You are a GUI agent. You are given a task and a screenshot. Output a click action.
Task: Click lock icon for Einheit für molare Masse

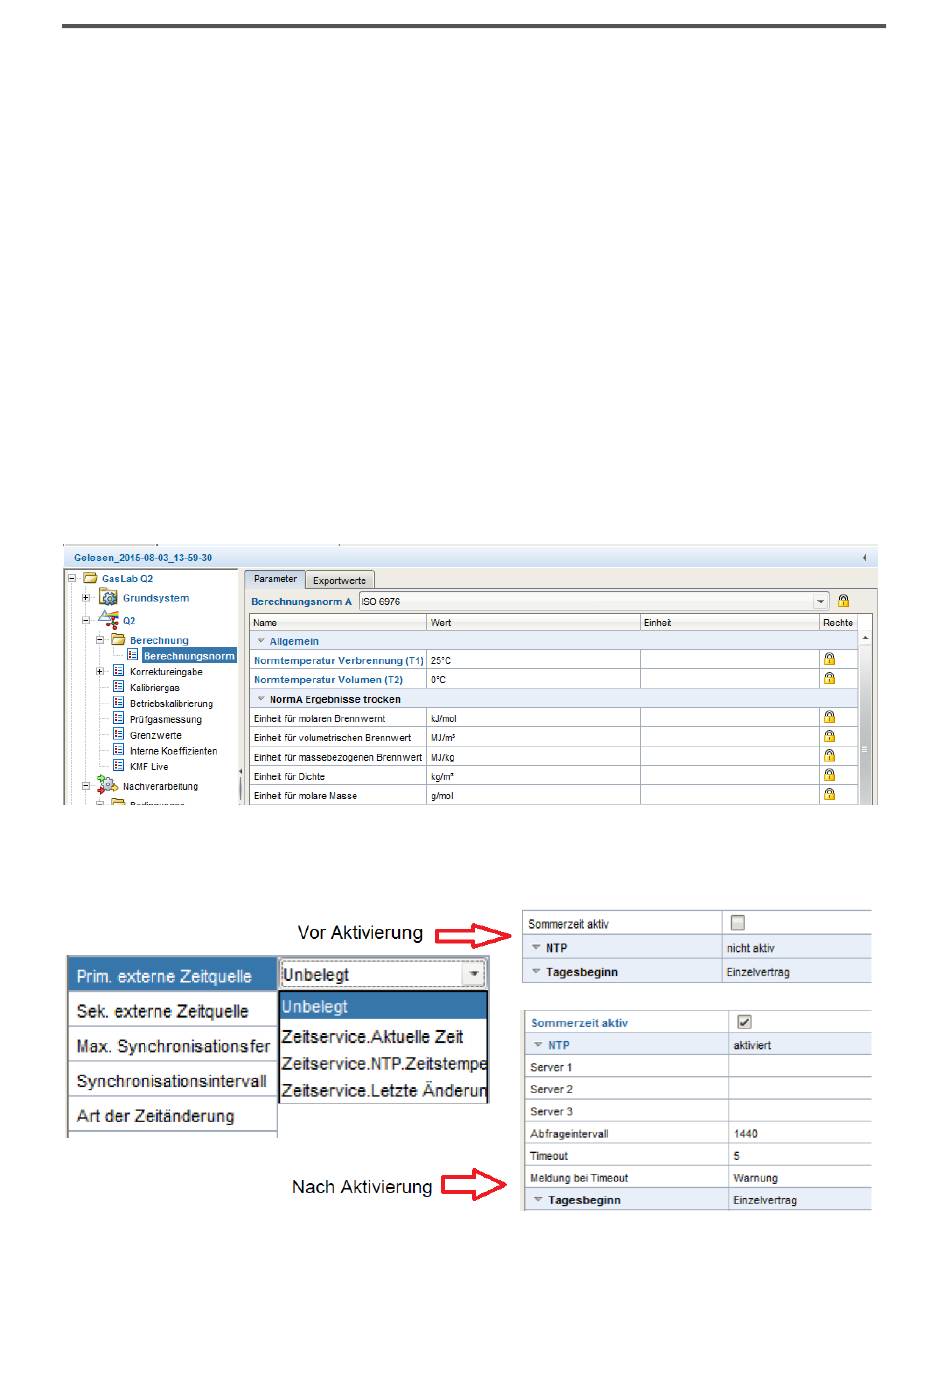pos(829,795)
